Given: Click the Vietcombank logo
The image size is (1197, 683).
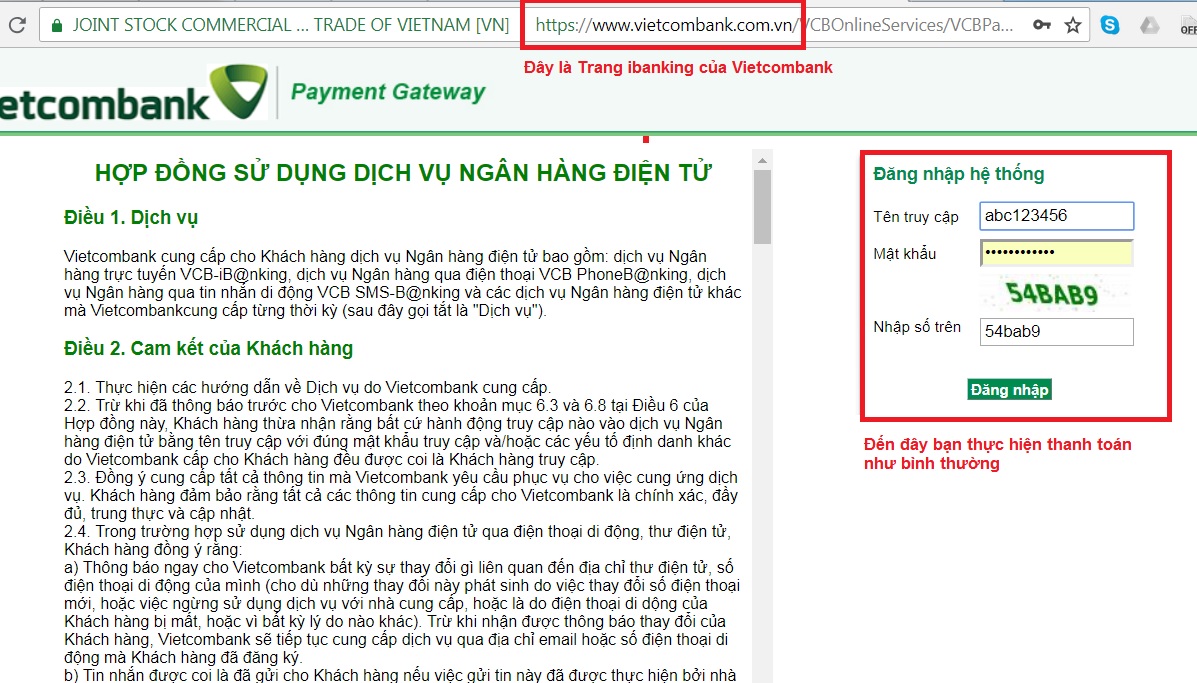Looking at the screenshot, I should (x=134, y=93).
